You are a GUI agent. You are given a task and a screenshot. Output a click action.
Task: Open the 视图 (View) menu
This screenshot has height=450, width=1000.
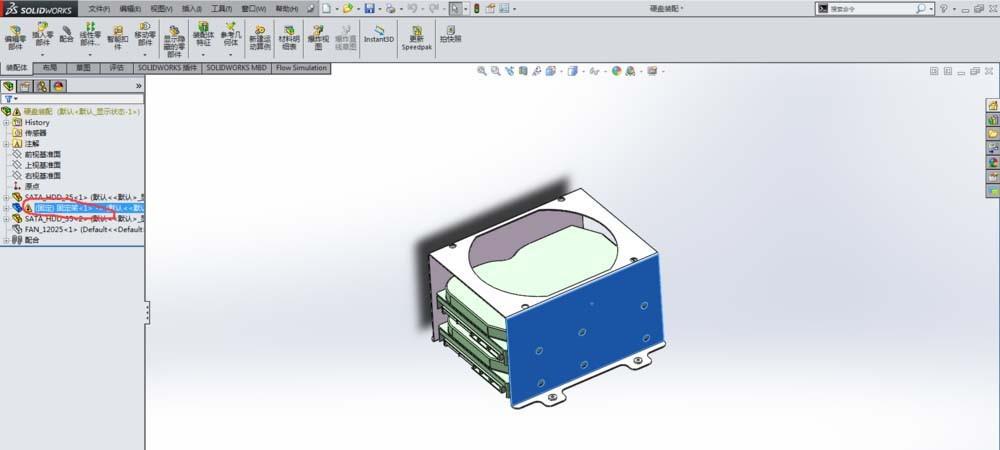(161, 9)
